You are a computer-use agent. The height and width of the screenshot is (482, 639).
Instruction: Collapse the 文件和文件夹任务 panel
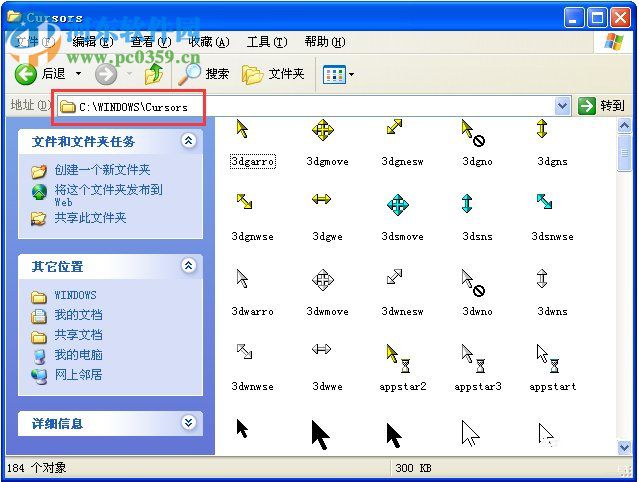pos(188,141)
